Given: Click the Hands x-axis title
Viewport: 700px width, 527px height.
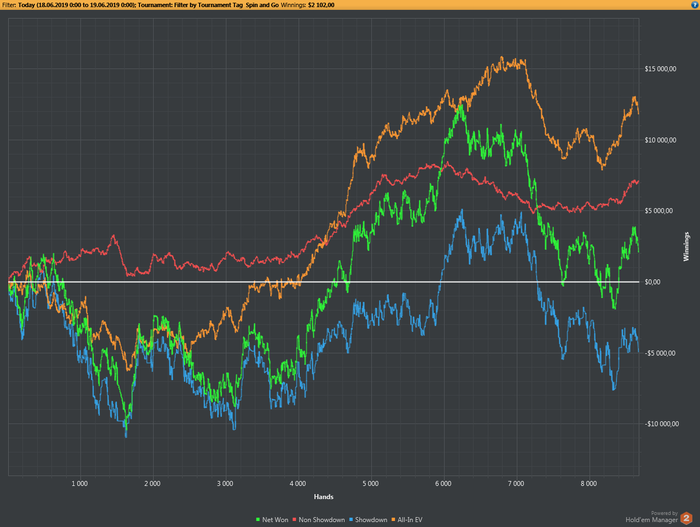Looking at the screenshot, I should 323,497.
